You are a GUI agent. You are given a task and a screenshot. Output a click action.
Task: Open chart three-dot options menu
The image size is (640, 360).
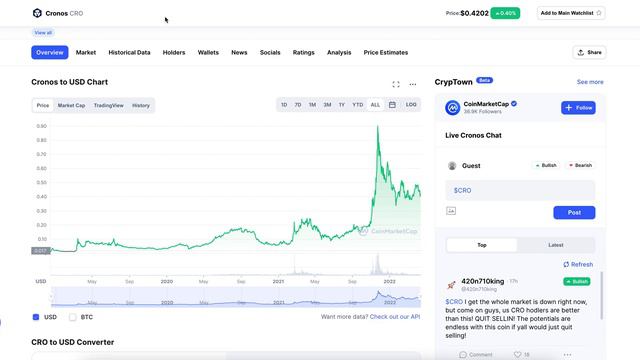[x=413, y=84]
